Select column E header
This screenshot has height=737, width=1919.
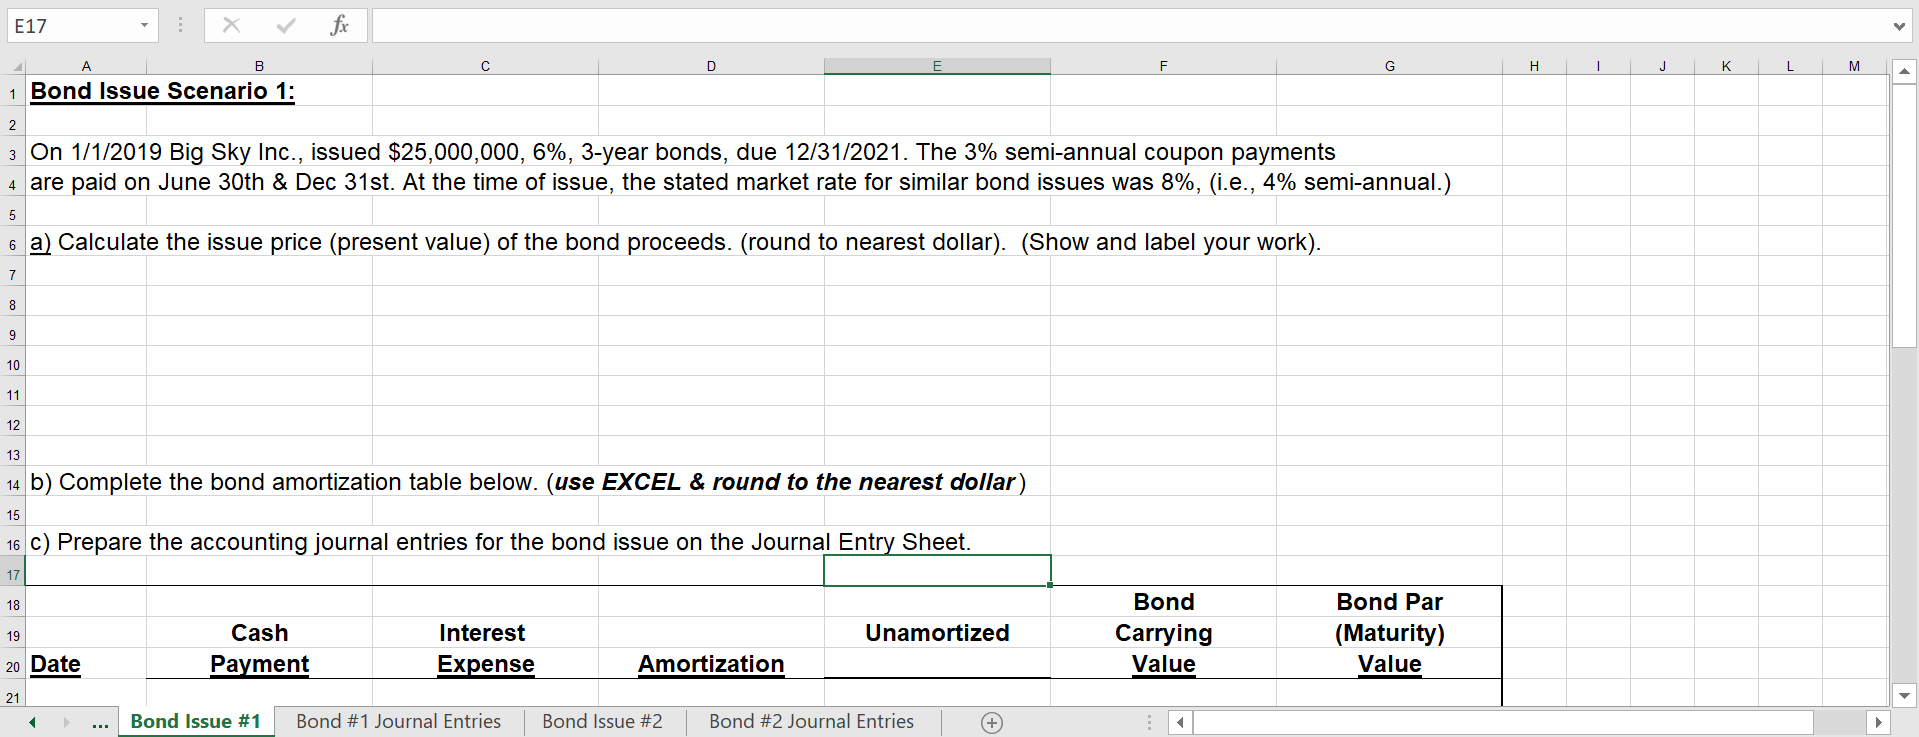point(937,66)
